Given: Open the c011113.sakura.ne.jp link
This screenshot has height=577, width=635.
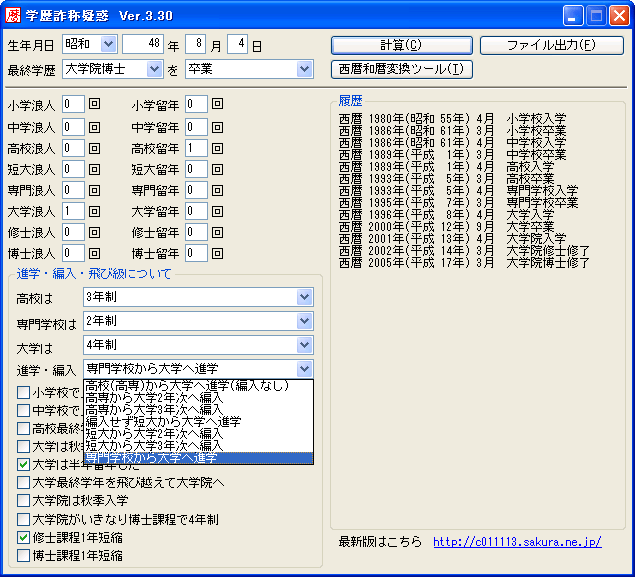Looking at the screenshot, I should click(517, 541).
